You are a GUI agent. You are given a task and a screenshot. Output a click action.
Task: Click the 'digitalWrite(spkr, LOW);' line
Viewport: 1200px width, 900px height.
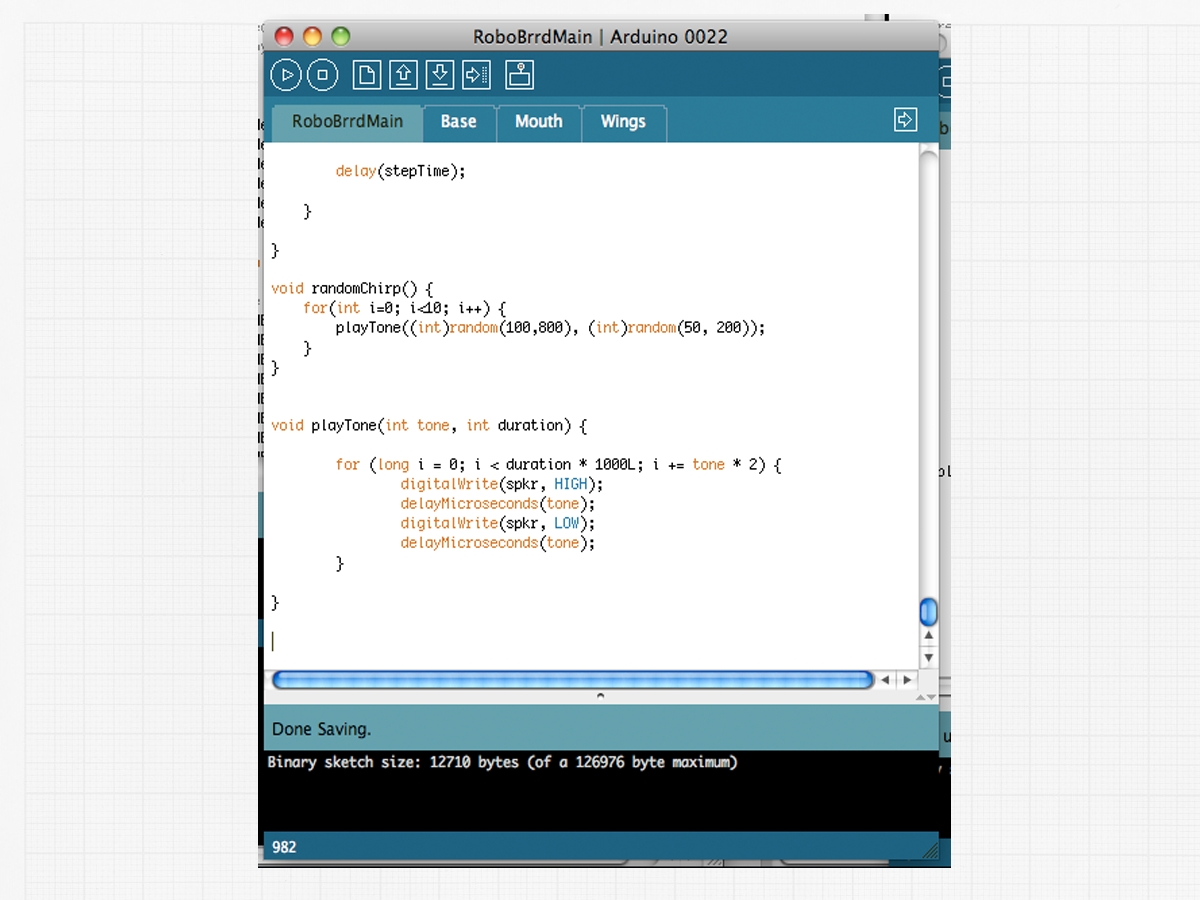498,523
